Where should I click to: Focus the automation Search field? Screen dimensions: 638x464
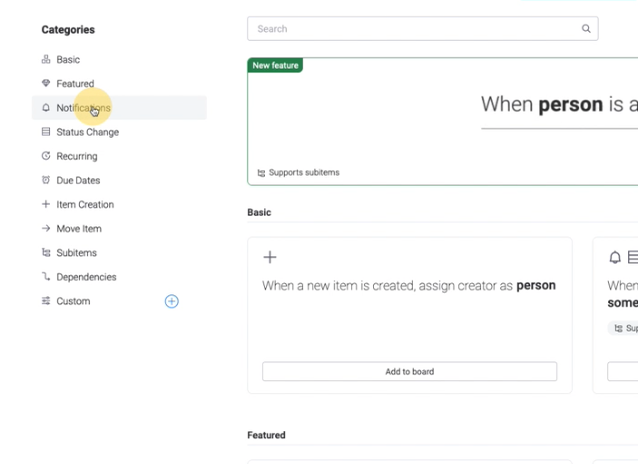tap(423, 28)
